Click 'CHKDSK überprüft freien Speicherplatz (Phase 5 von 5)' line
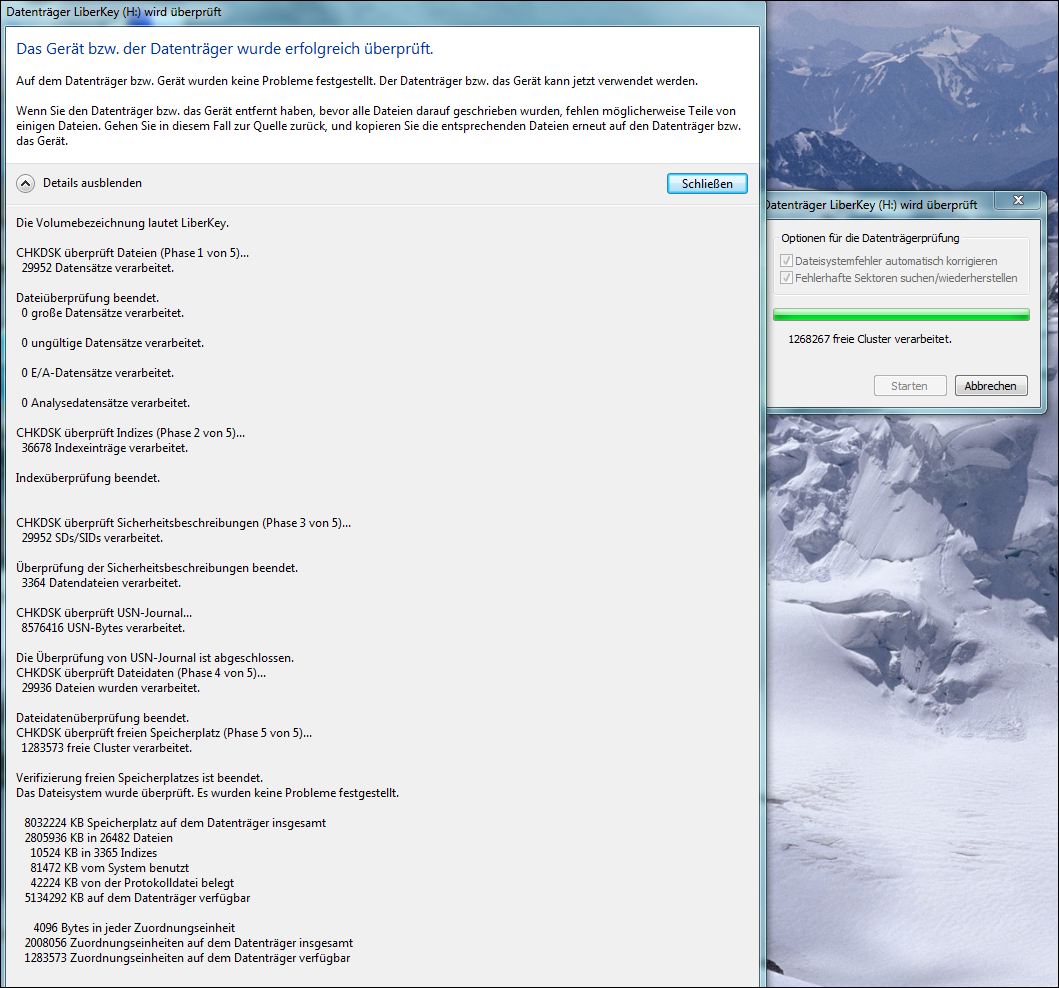Viewport: 1059px width, 988px height. coord(164,733)
